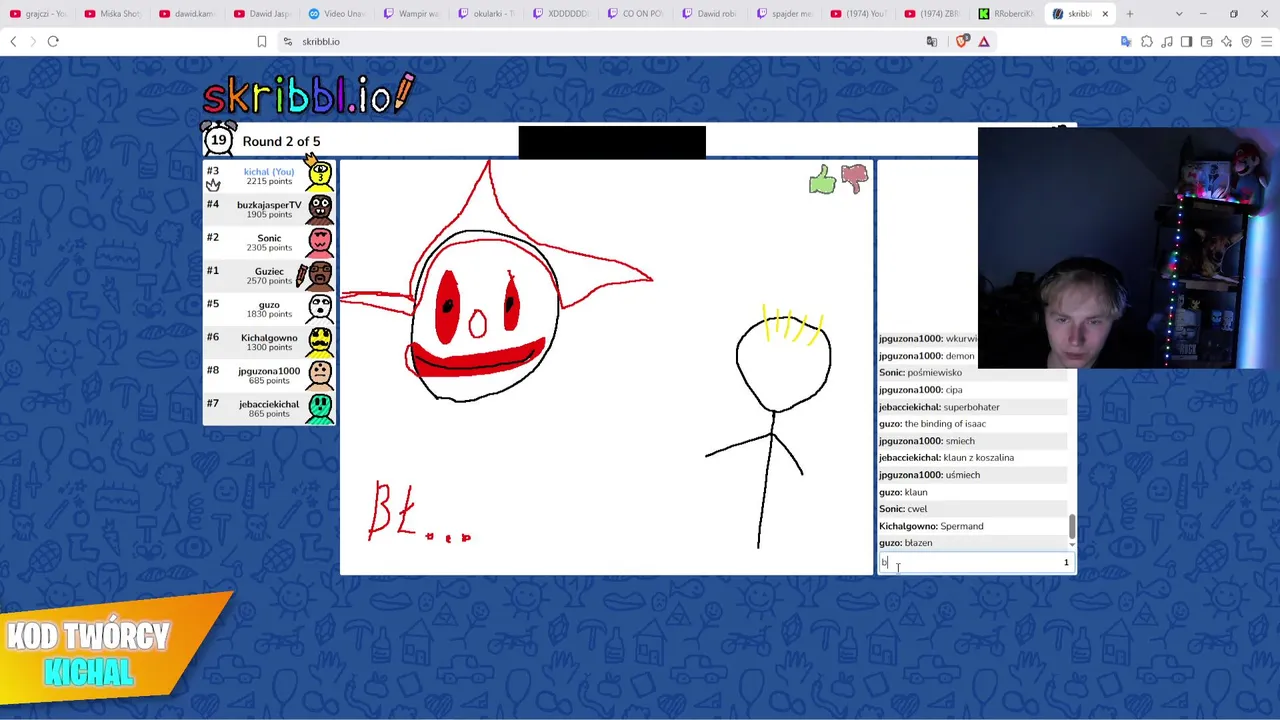Open a new browser tab
Screen dimensions: 1280x720
(x=1130, y=14)
